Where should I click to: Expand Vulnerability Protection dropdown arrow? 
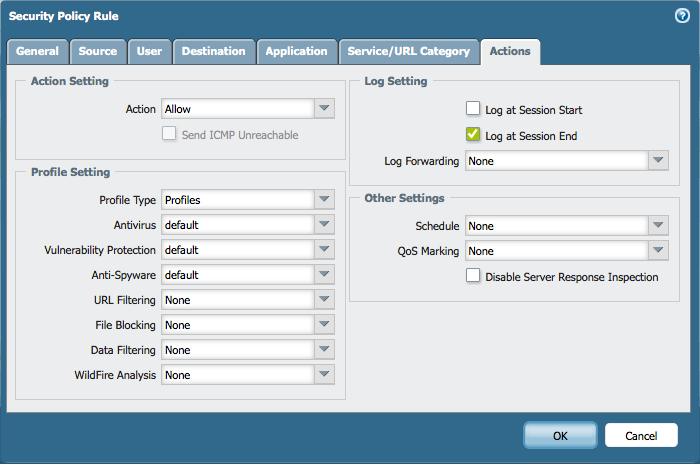tap(324, 250)
